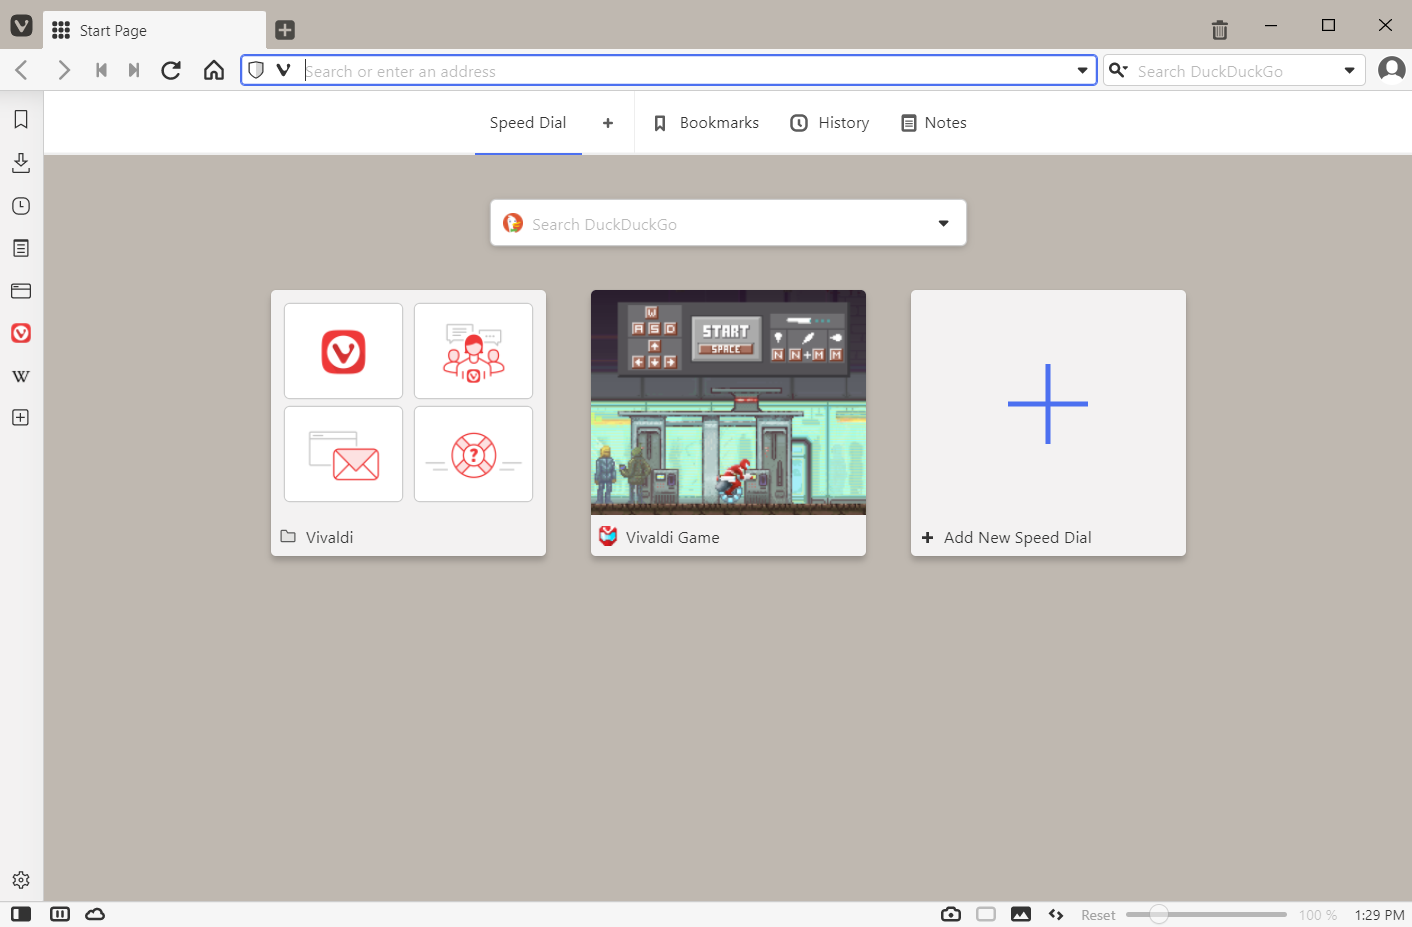The width and height of the screenshot is (1412, 927).
Task: Open the Notes panel in sidebar
Action: pos(21,248)
